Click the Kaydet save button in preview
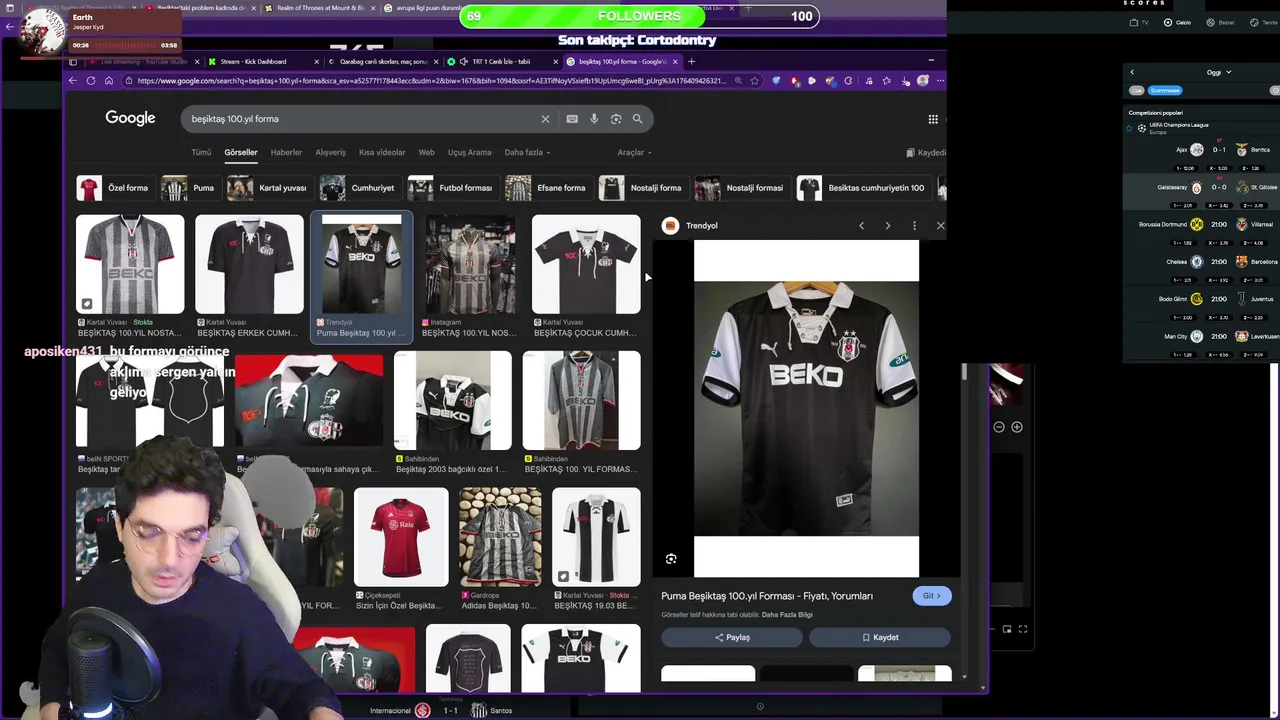Screen dimensions: 1280x720 point(880,637)
